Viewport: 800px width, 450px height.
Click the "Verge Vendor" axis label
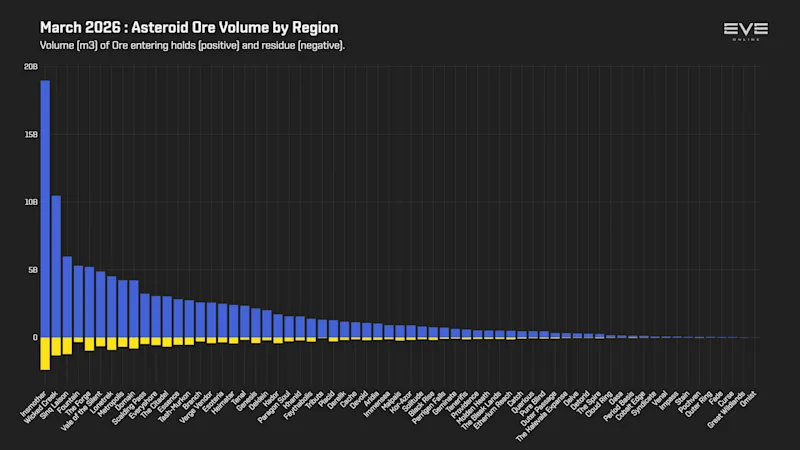(x=196, y=407)
